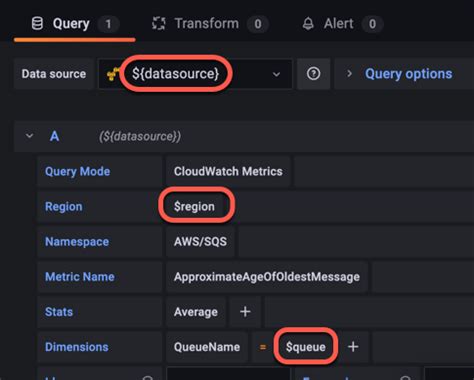Open the ApproximateAgeOfOldestMessage metric name selector
The image size is (474, 380).
(x=267, y=277)
